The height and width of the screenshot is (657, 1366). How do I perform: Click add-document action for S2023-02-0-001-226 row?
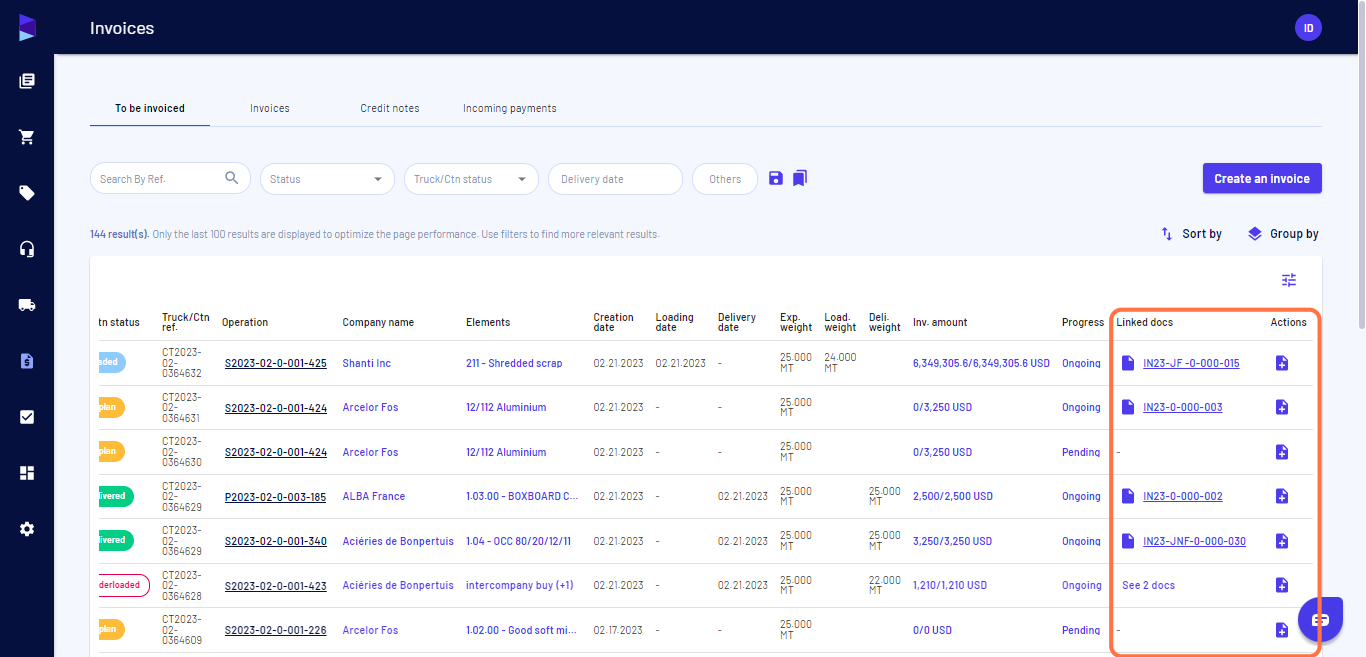pos(1282,630)
